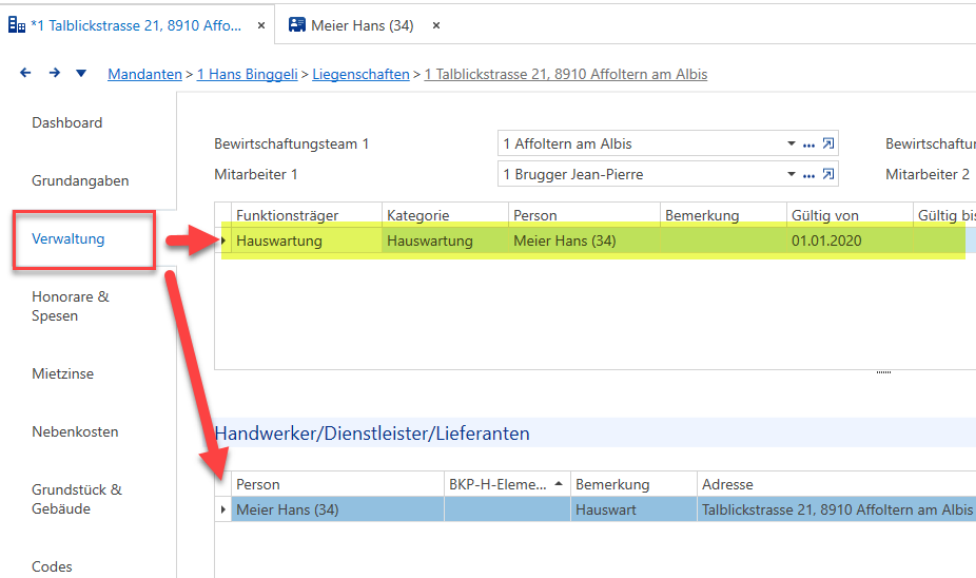Open the navigation history dropdown arrow

[81, 73]
